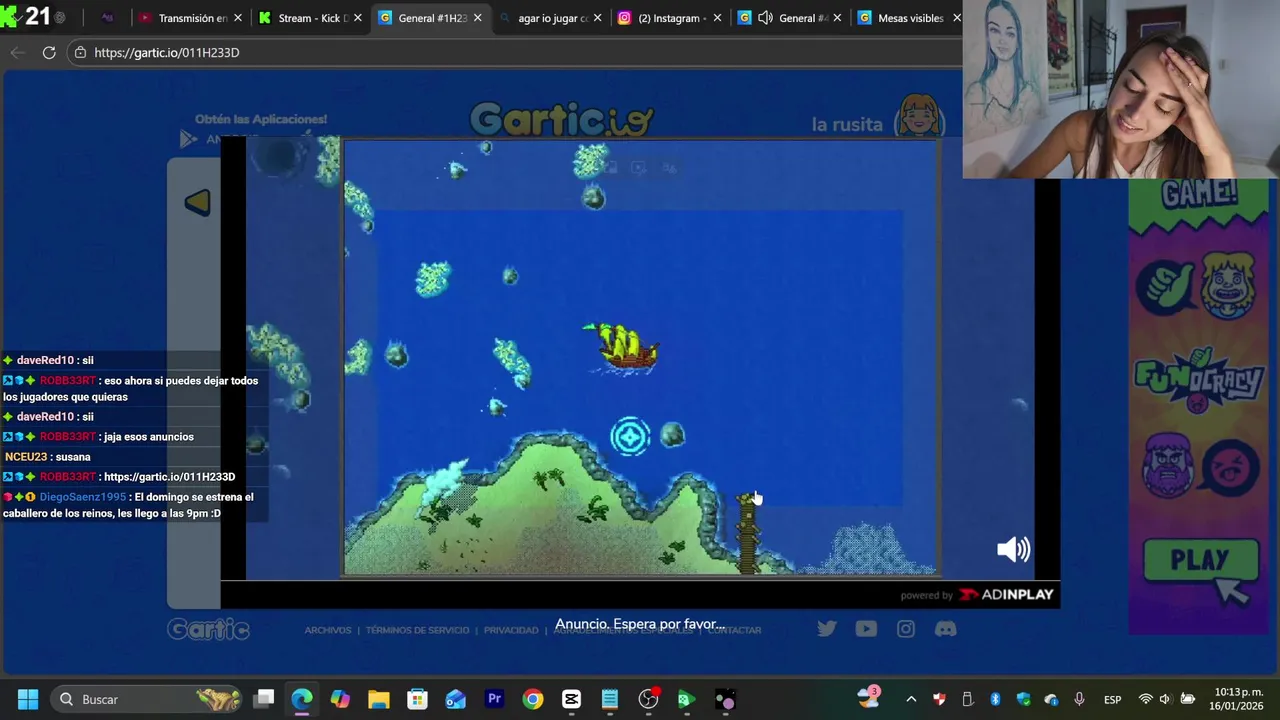Click the address bar with gartic.io URL

point(510,52)
